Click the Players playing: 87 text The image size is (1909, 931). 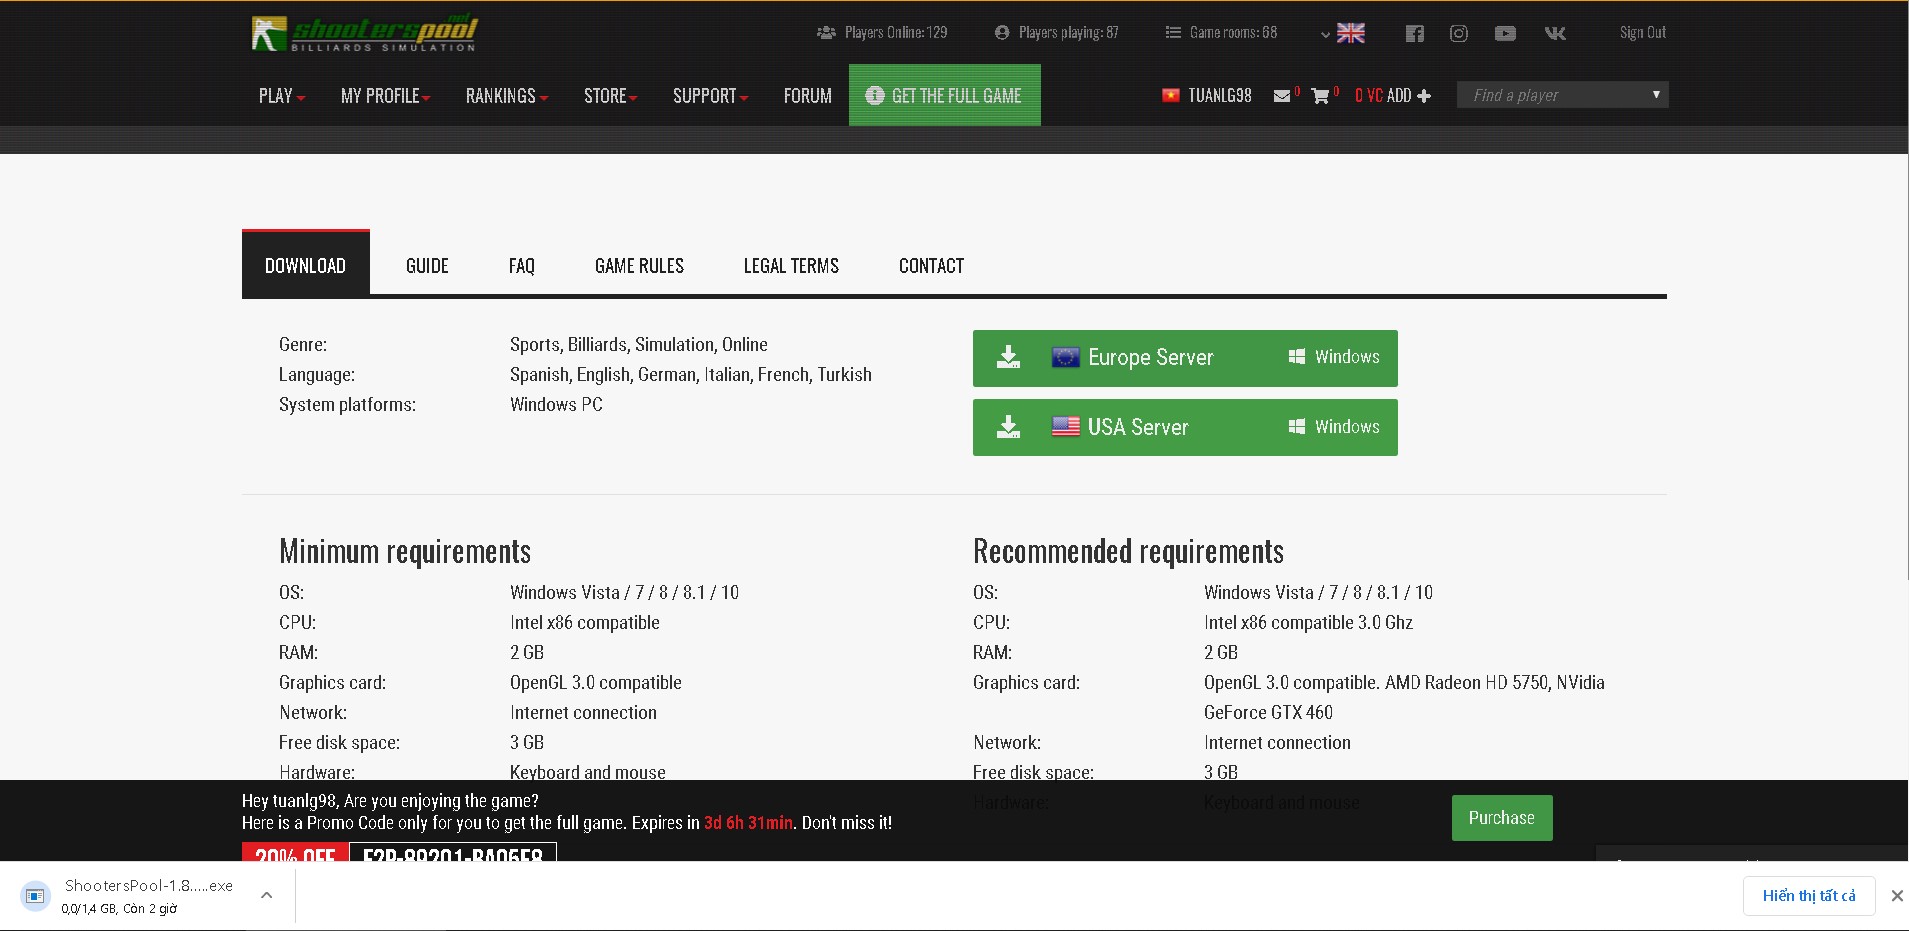click(1068, 33)
